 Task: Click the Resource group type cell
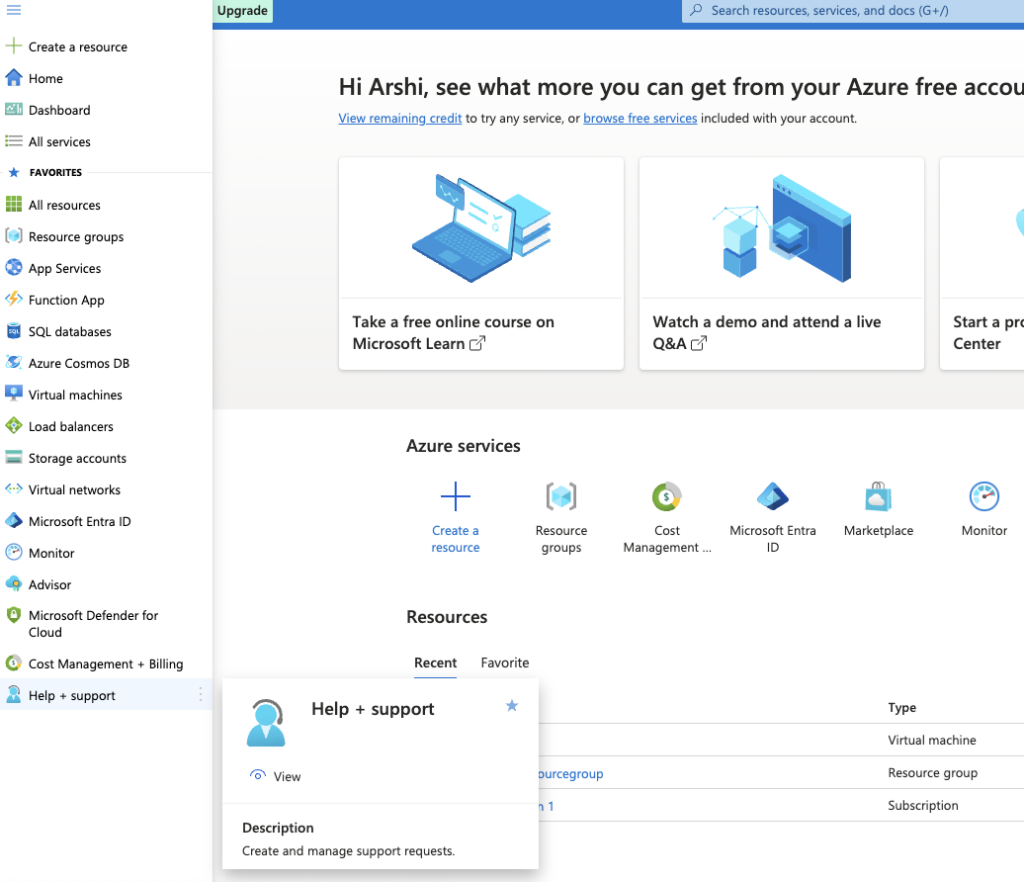coord(933,773)
